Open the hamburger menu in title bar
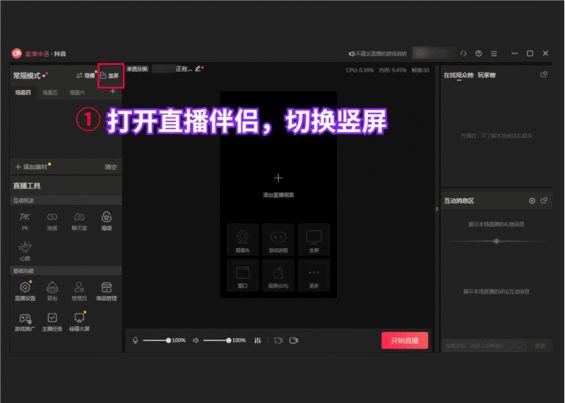 point(494,53)
